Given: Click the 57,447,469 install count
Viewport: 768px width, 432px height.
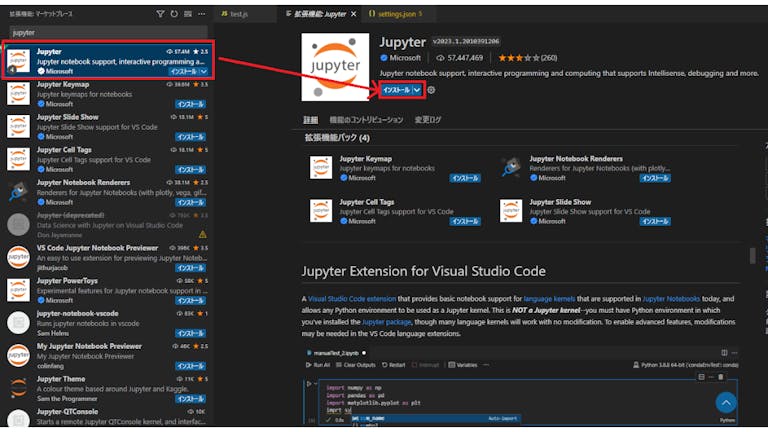Looking at the screenshot, I should [x=459, y=58].
